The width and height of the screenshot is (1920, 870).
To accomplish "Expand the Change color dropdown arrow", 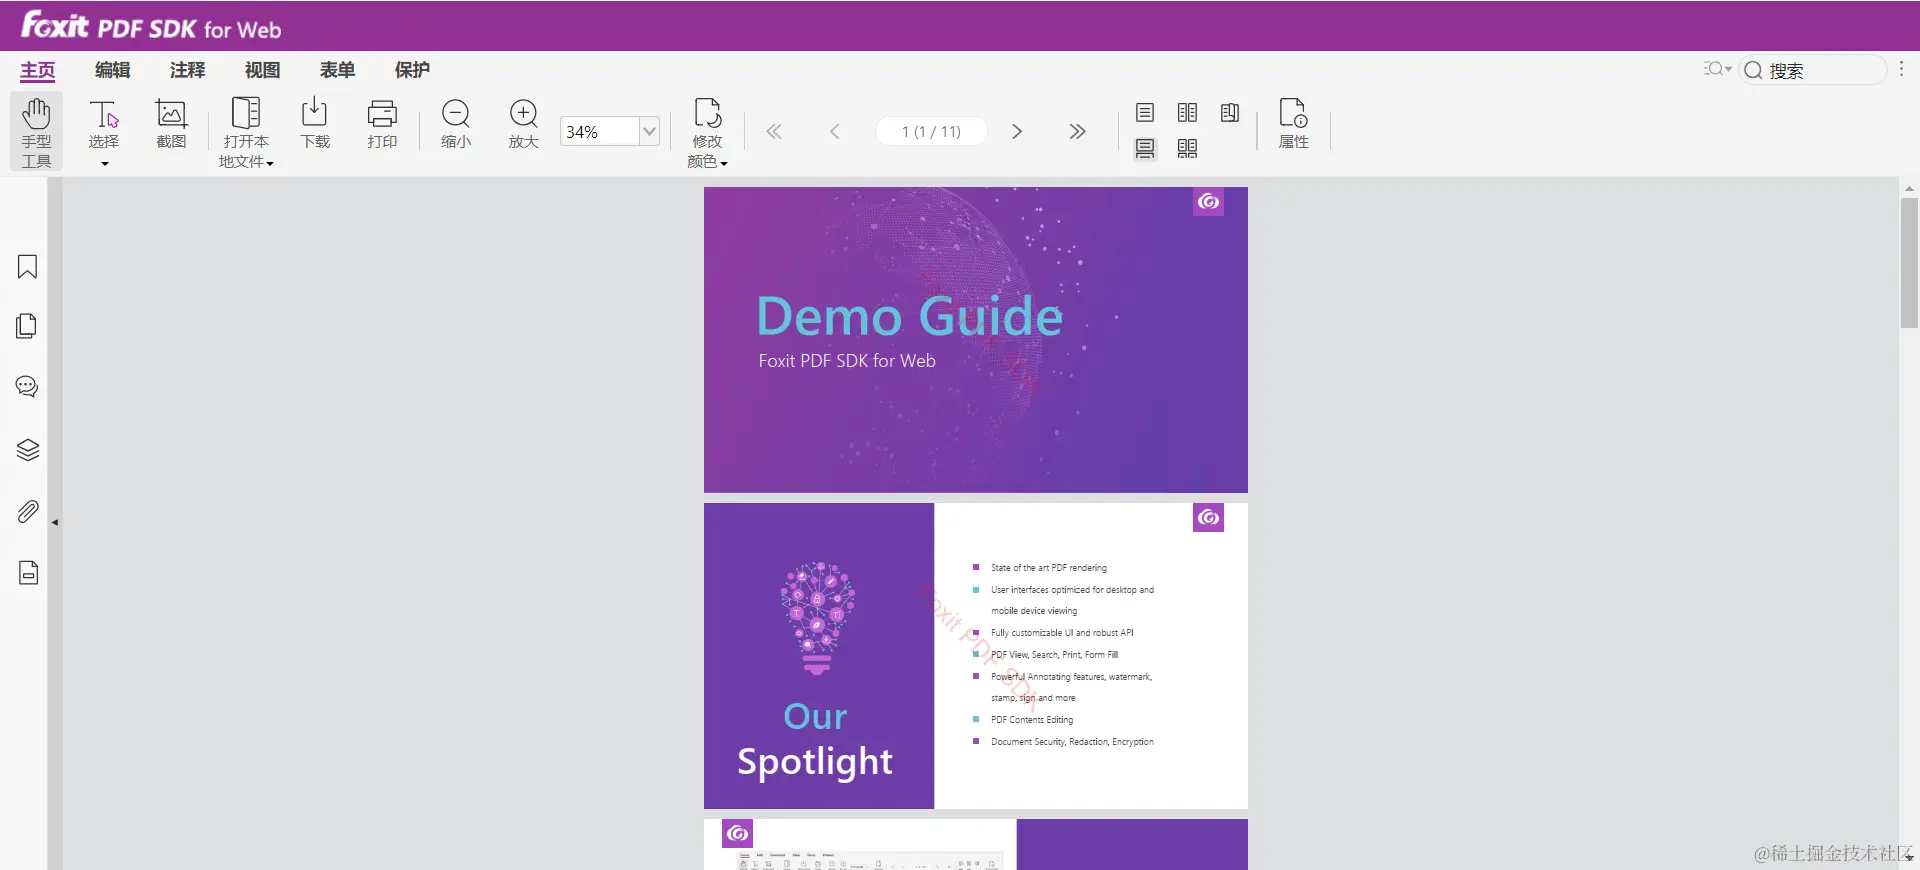I will [724, 163].
